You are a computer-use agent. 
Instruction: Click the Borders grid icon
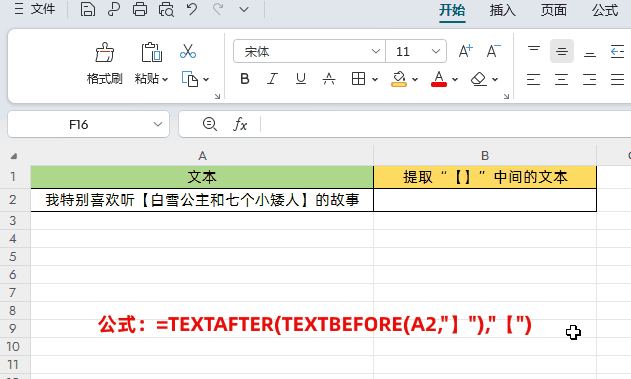pyautogui.click(x=358, y=79)
